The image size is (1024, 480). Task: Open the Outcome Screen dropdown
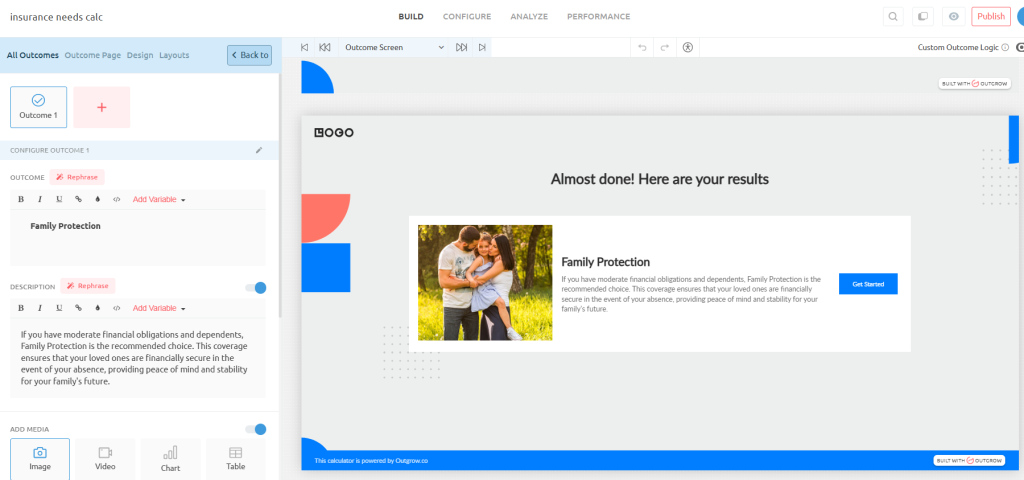(394, 47)
